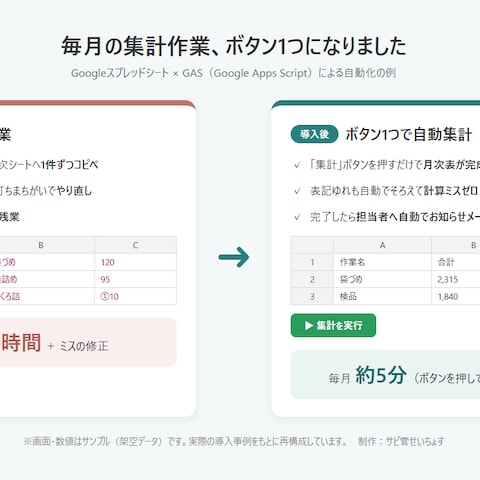The image size is (480, 480).
Task: Select column A header in the right table
Action: pyautogui.click(x=382, y=245)
